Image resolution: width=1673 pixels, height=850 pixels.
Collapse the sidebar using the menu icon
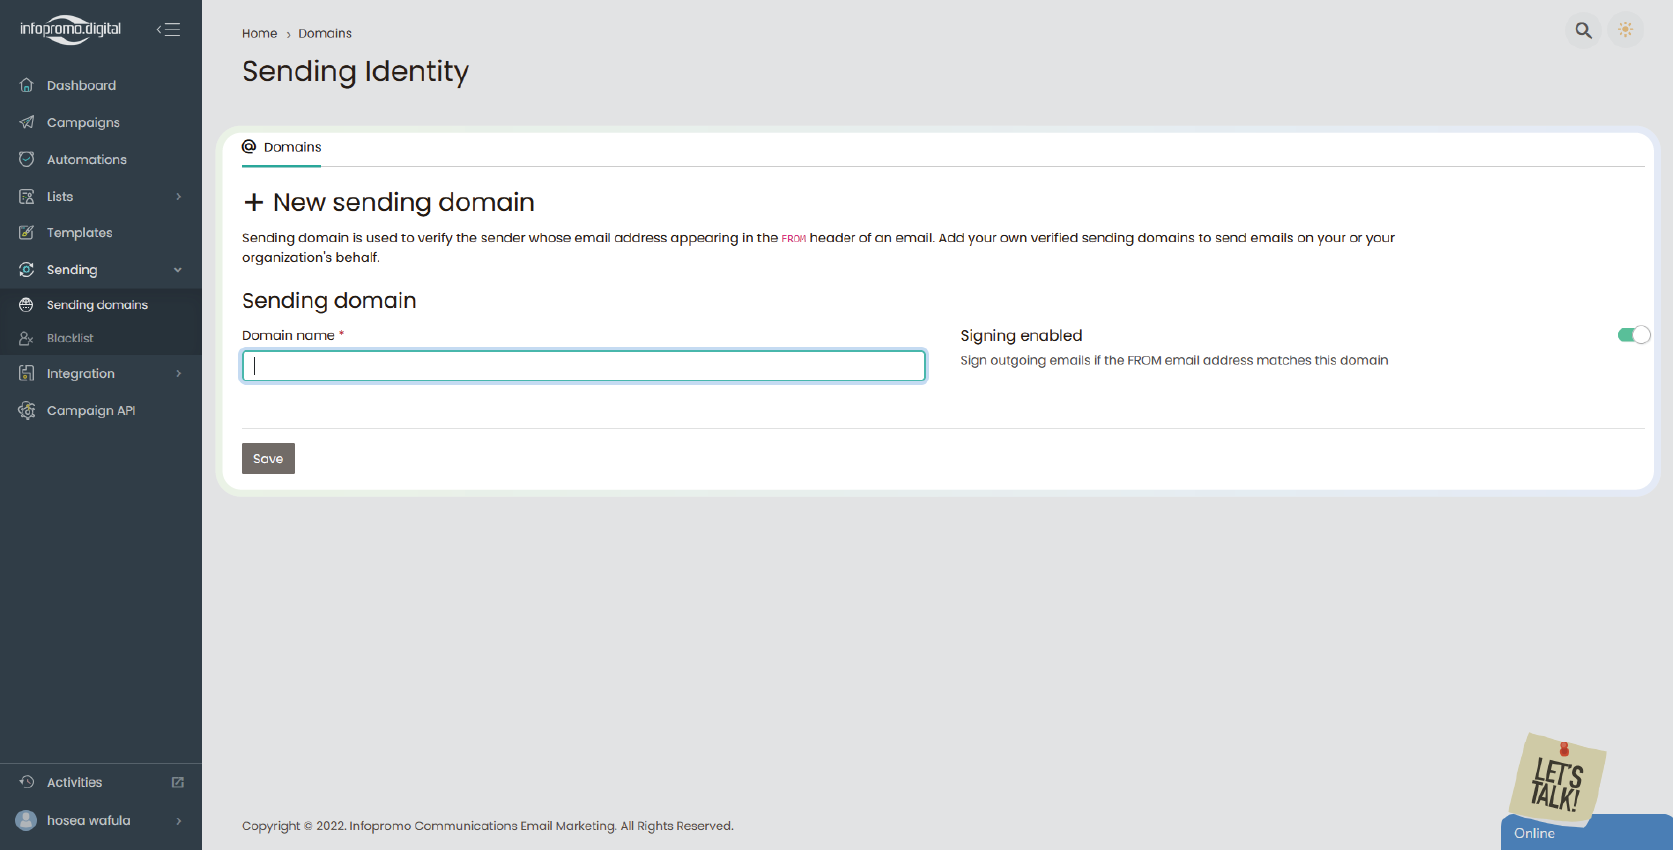168,30
